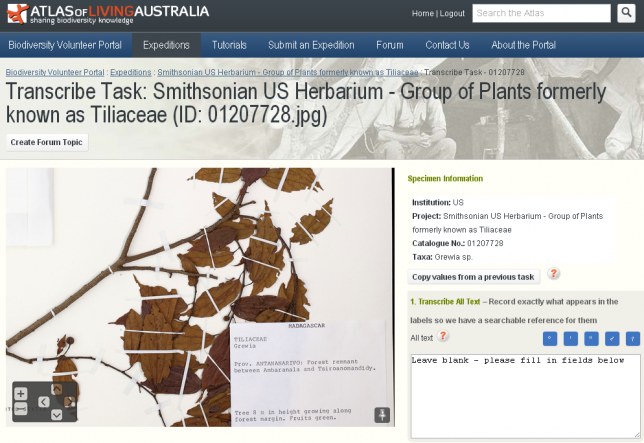The width and height of the screenshot is (644, 443).
Task: Insert double-quote seconds symbol button
Action: point(590,338)
